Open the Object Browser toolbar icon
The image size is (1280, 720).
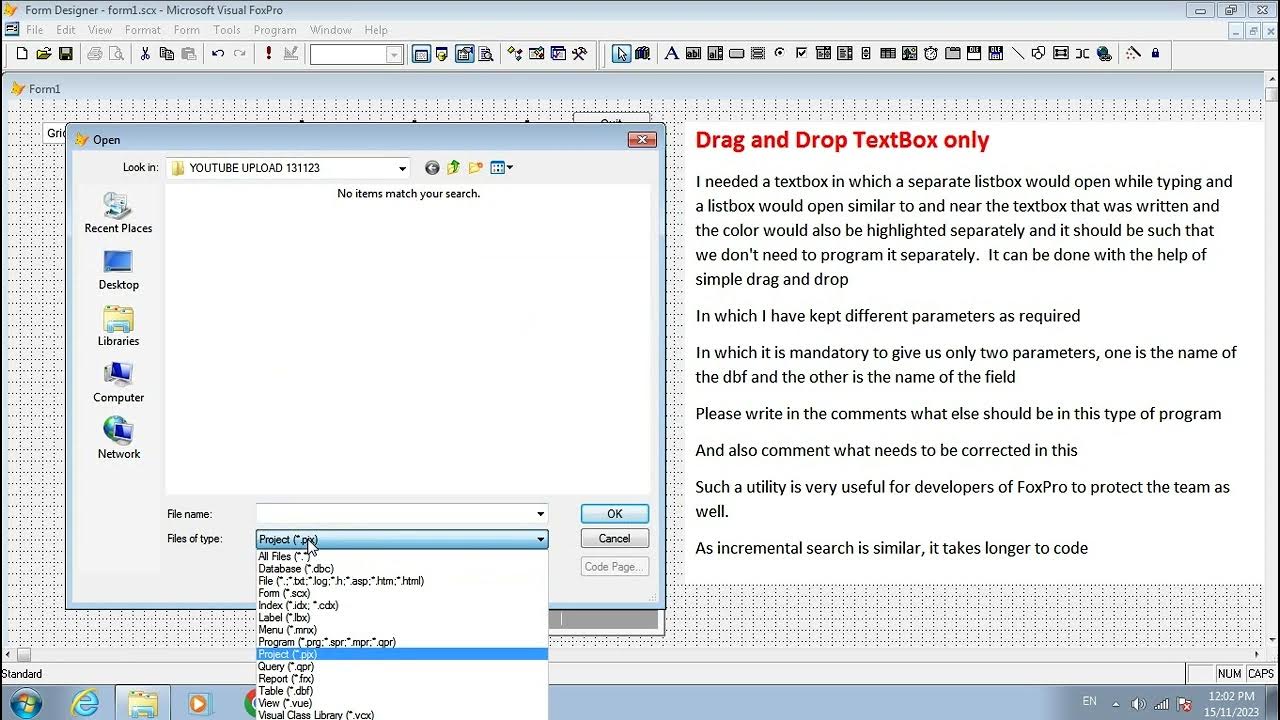537,54
